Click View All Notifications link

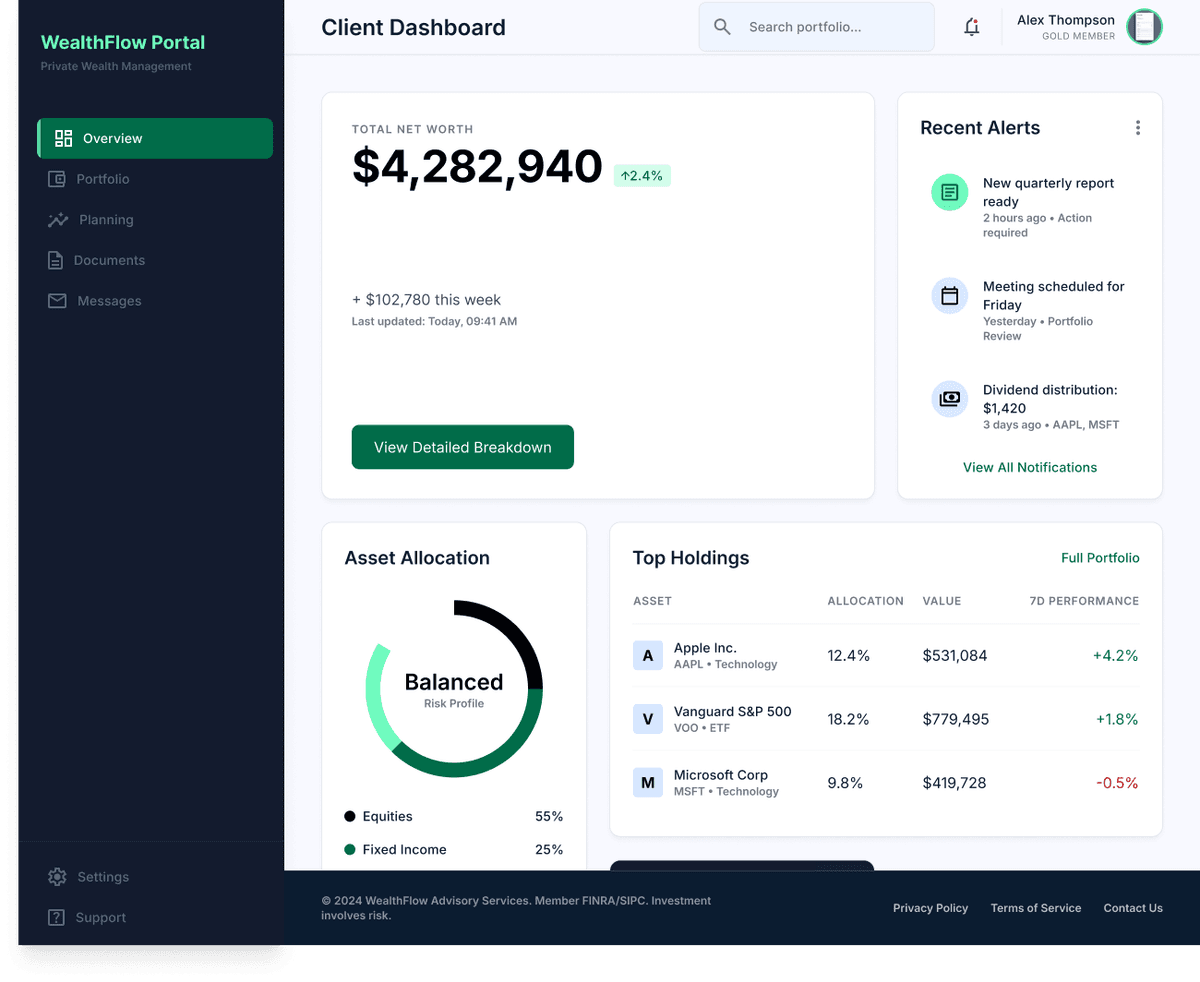click(1030, 467)
